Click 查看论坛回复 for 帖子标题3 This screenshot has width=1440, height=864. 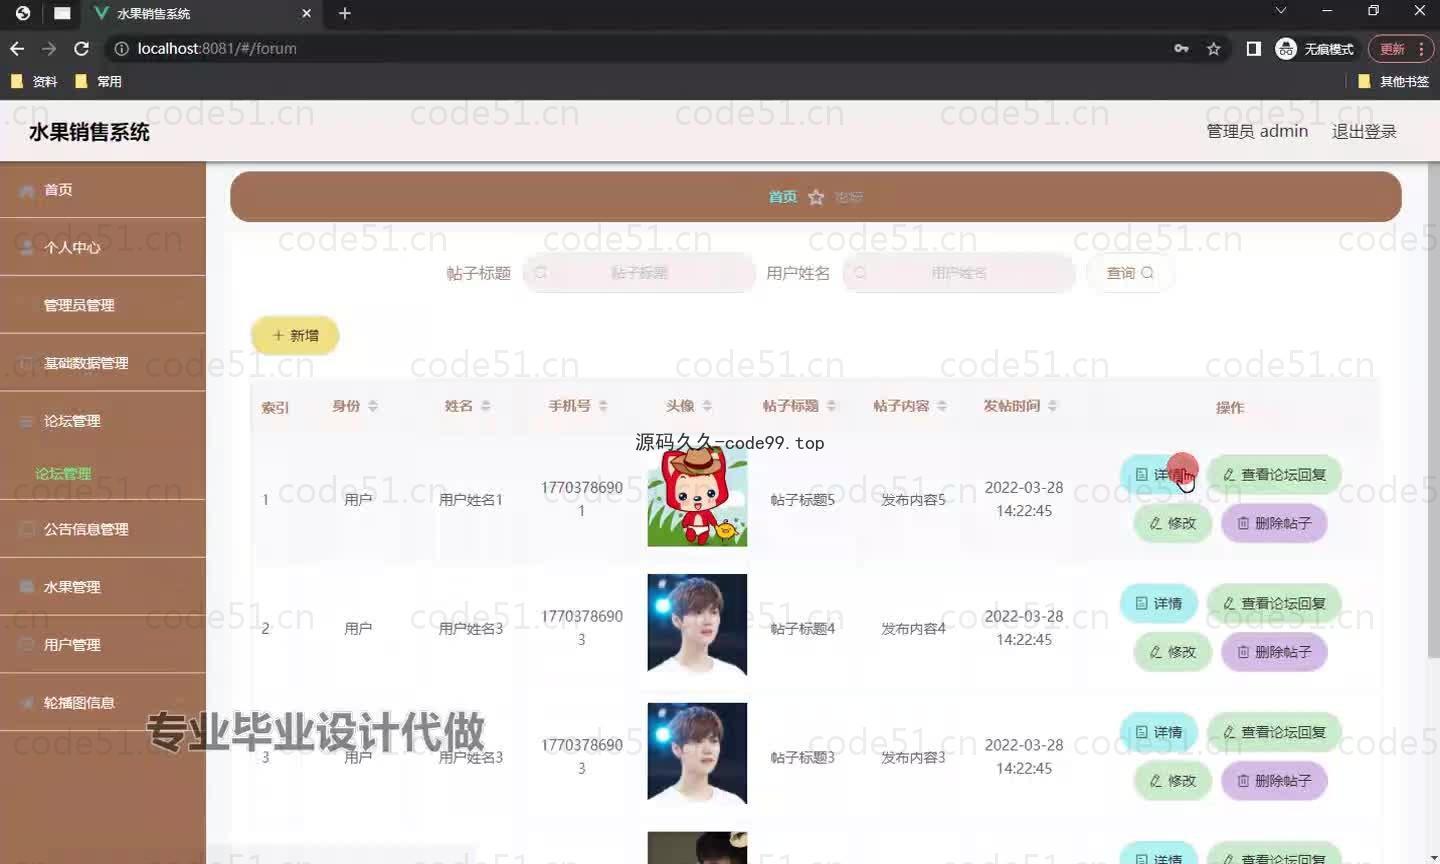pos(1274,732)
